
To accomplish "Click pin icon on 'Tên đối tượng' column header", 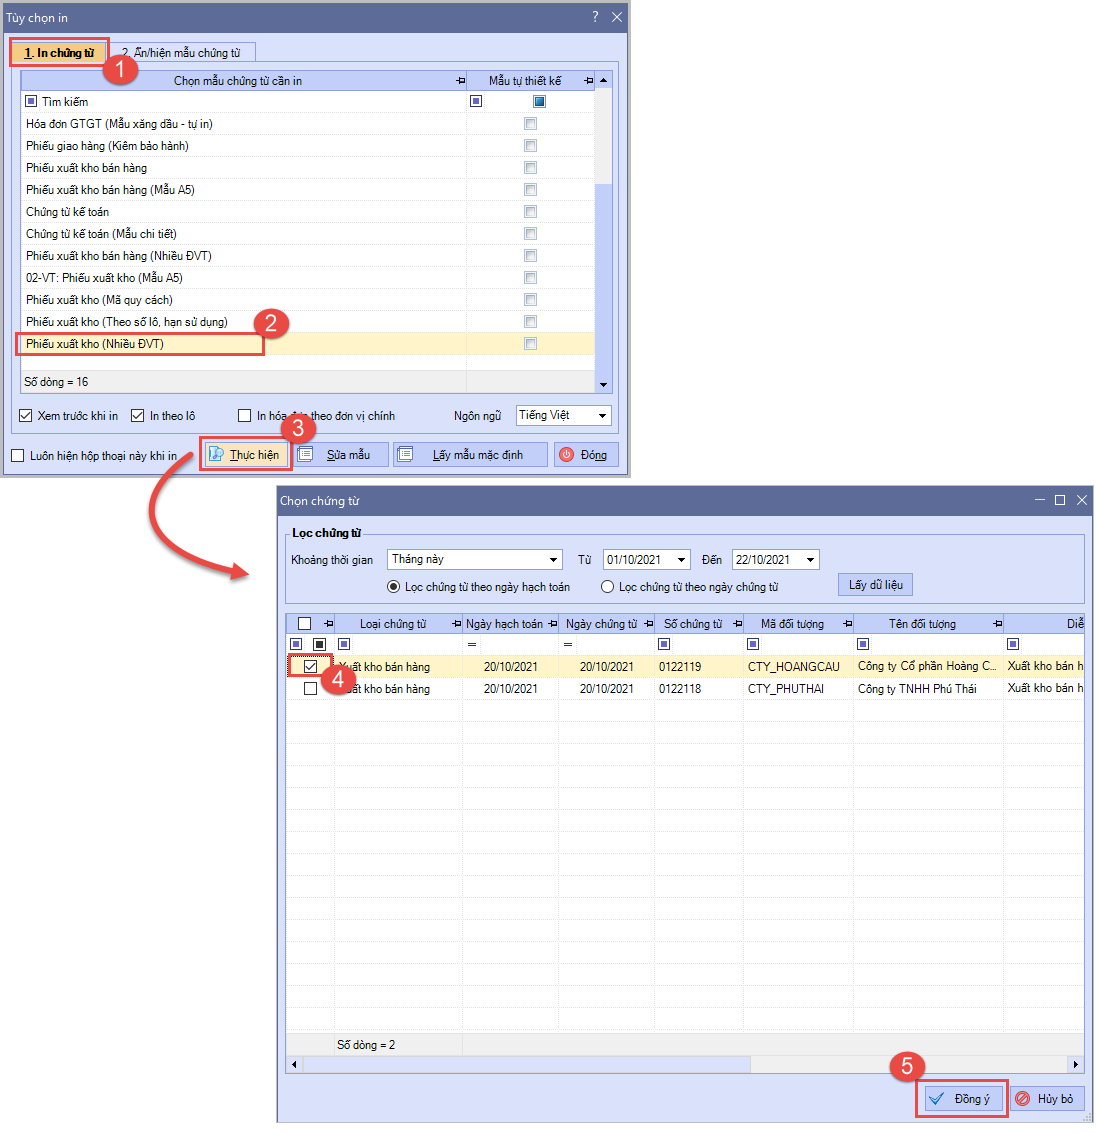I will coord(997,624).
